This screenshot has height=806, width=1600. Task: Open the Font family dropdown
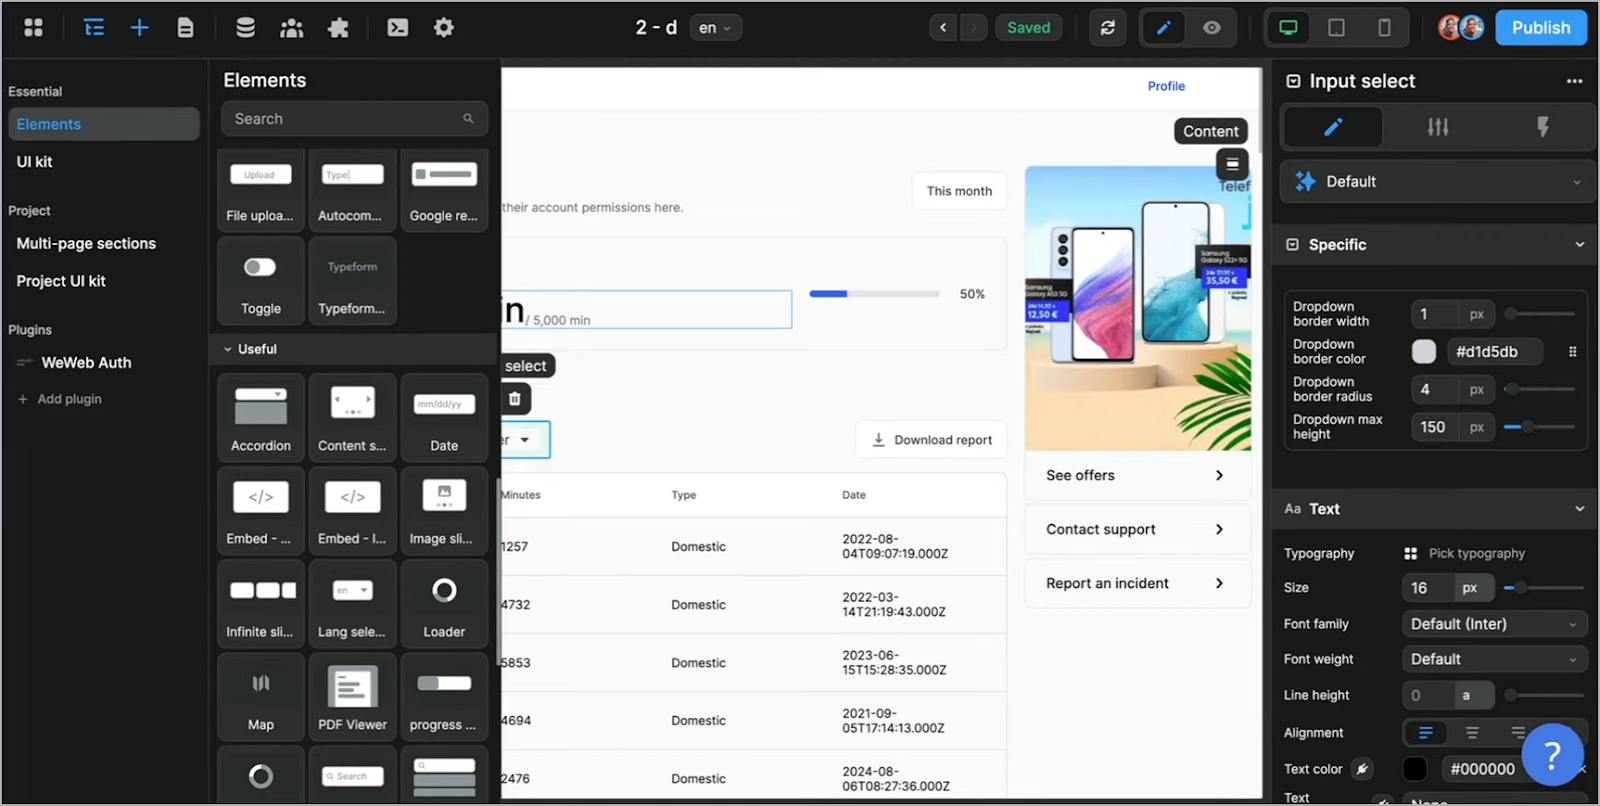tap(1494, 624)
